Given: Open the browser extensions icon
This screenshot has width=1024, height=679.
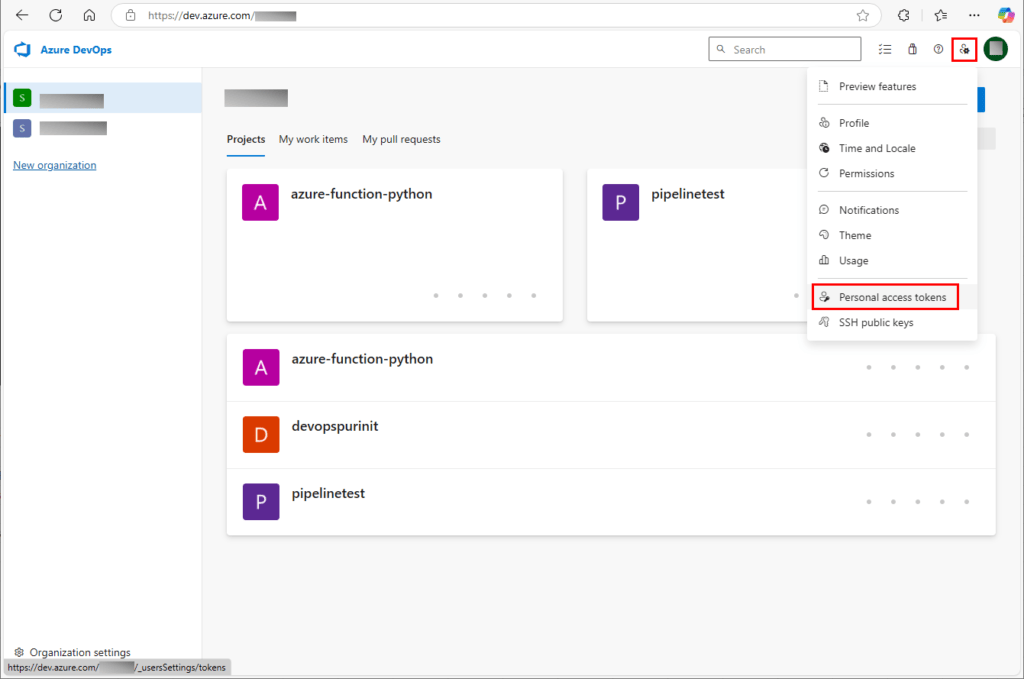Looking at the screenshot, I should [904, 15].
